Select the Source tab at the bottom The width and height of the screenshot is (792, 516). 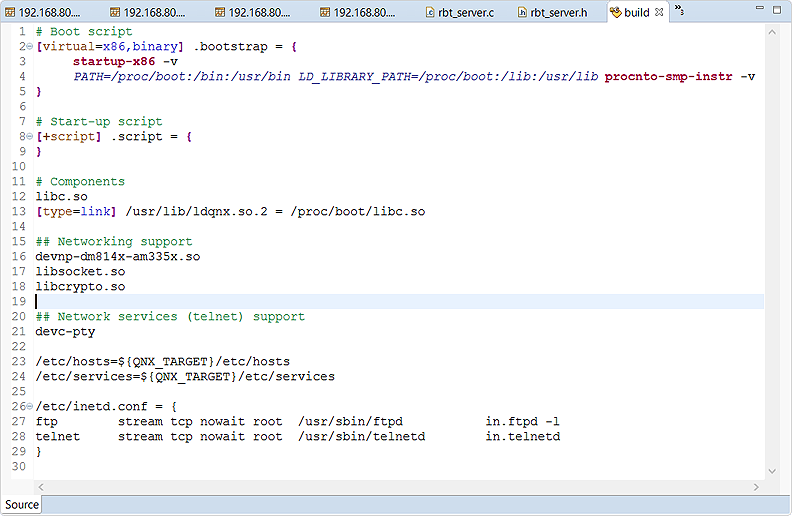(22, 505)
